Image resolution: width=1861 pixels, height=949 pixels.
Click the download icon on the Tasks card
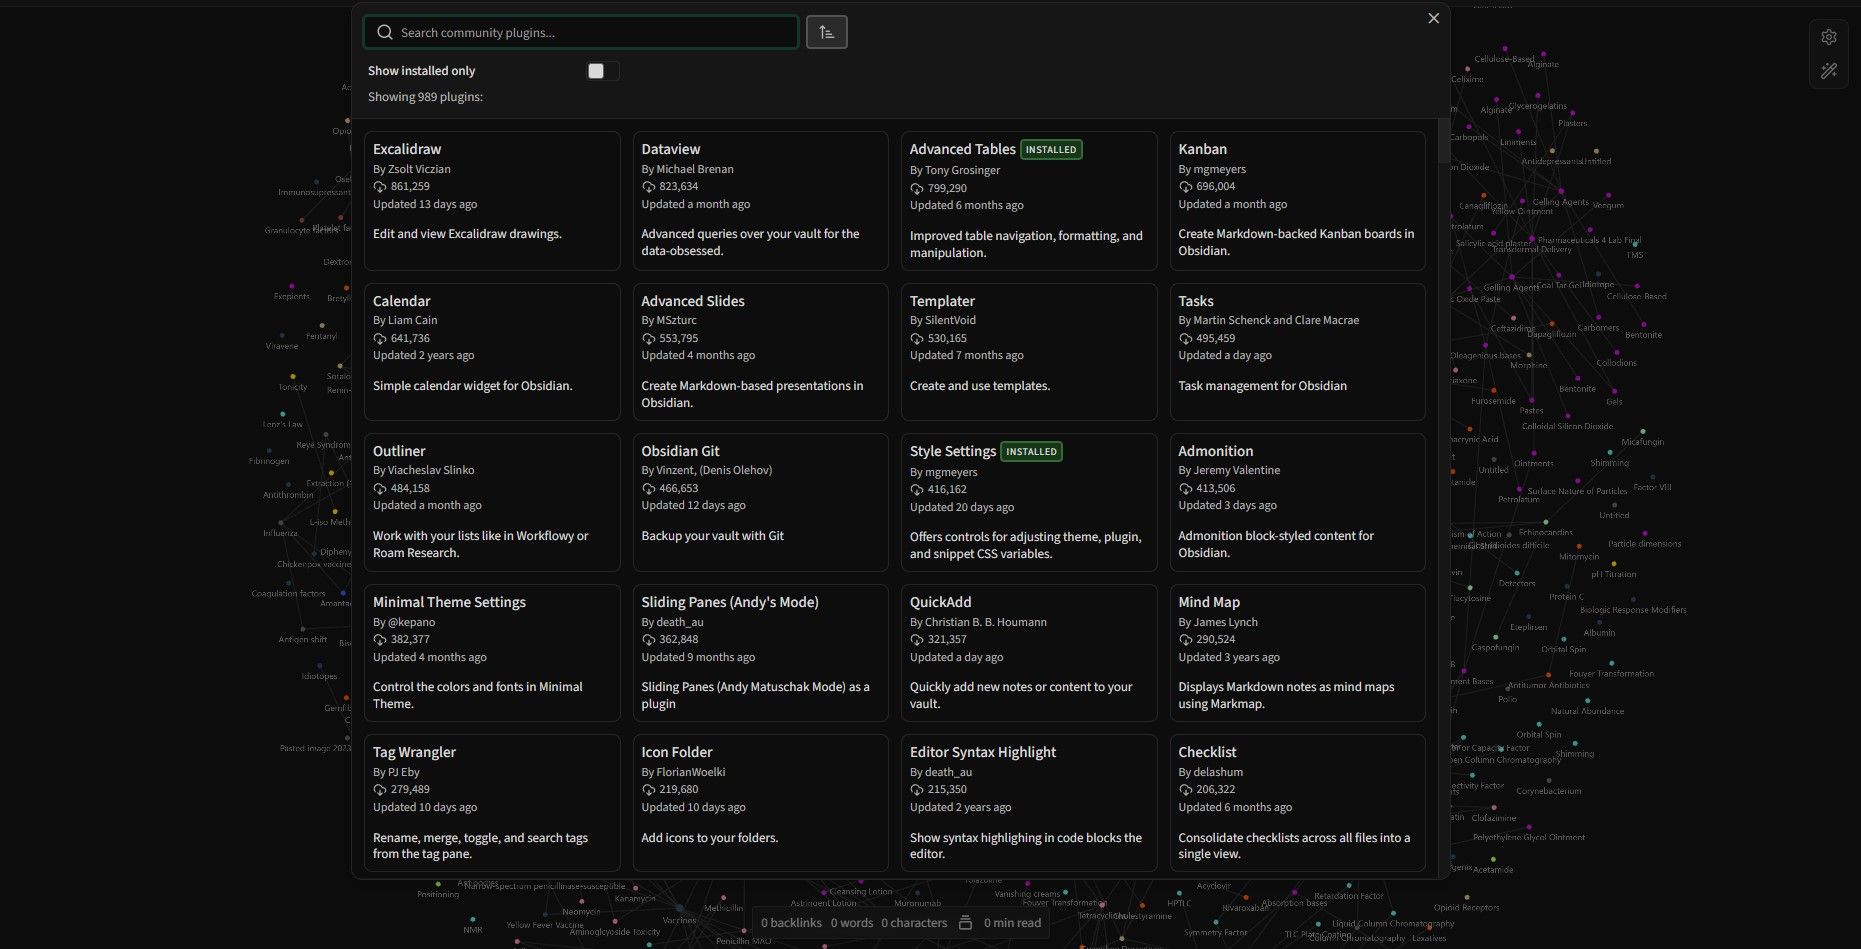point(1184,338)
